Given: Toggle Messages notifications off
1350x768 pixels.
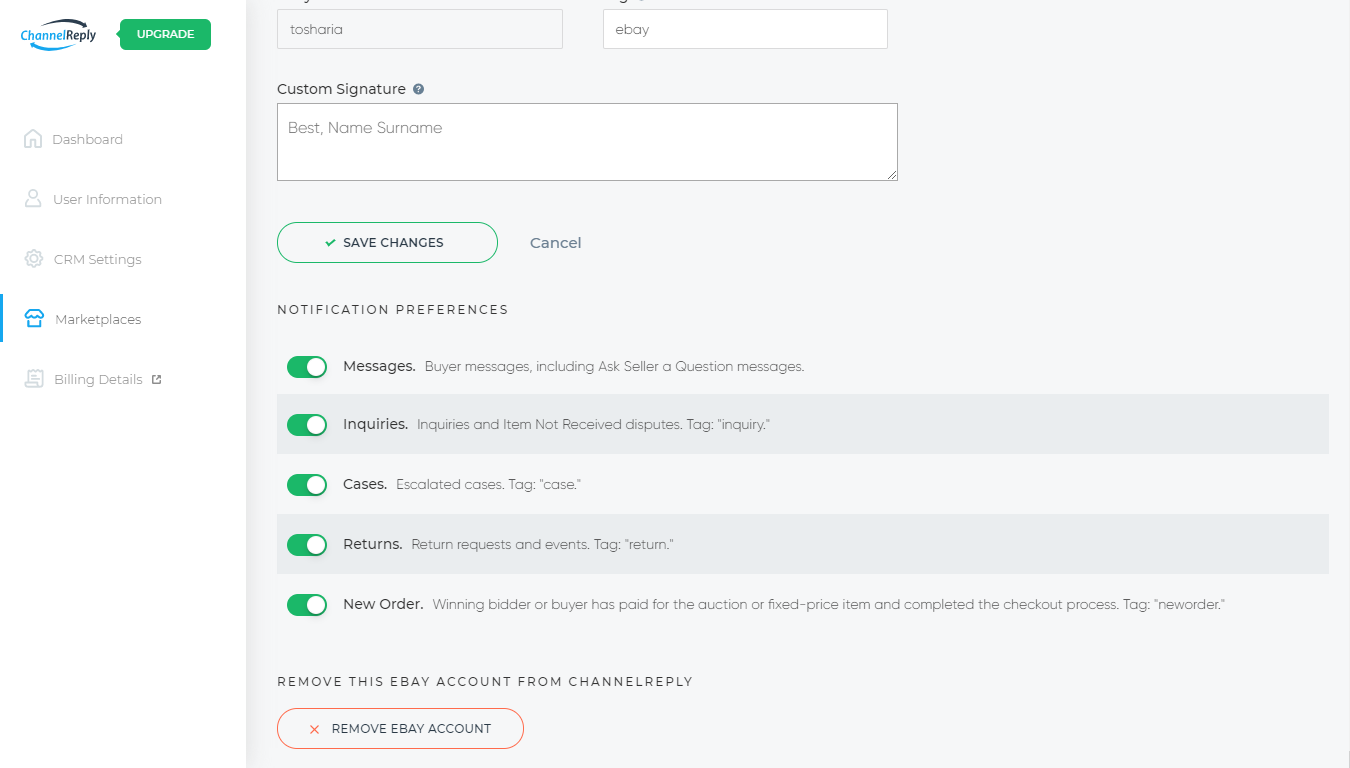Looking at the screenshot, I should [307, 367].
